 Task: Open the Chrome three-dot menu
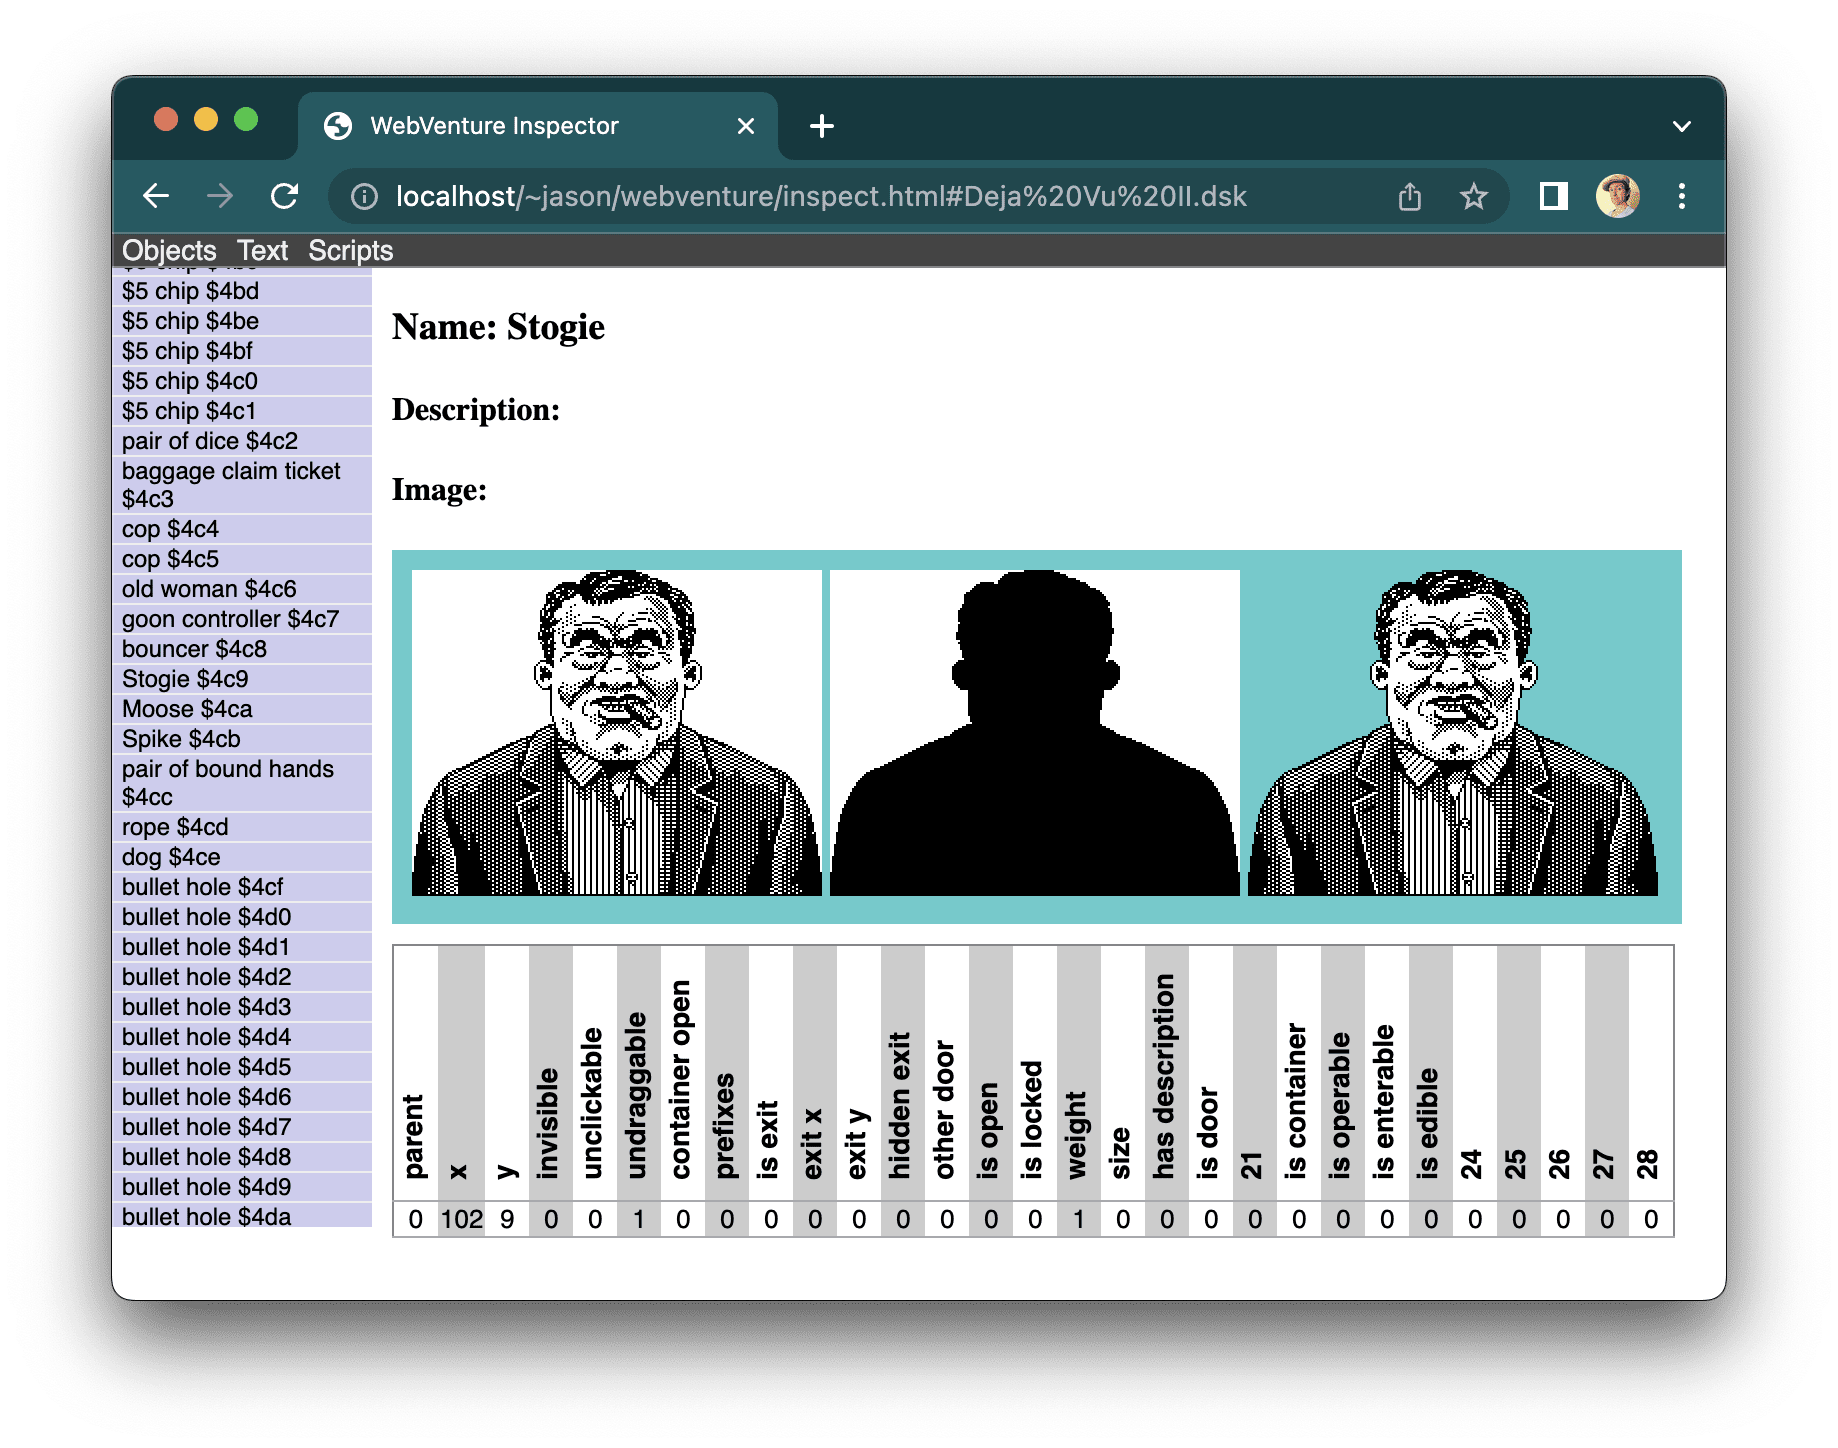[x=1682, y=196]
